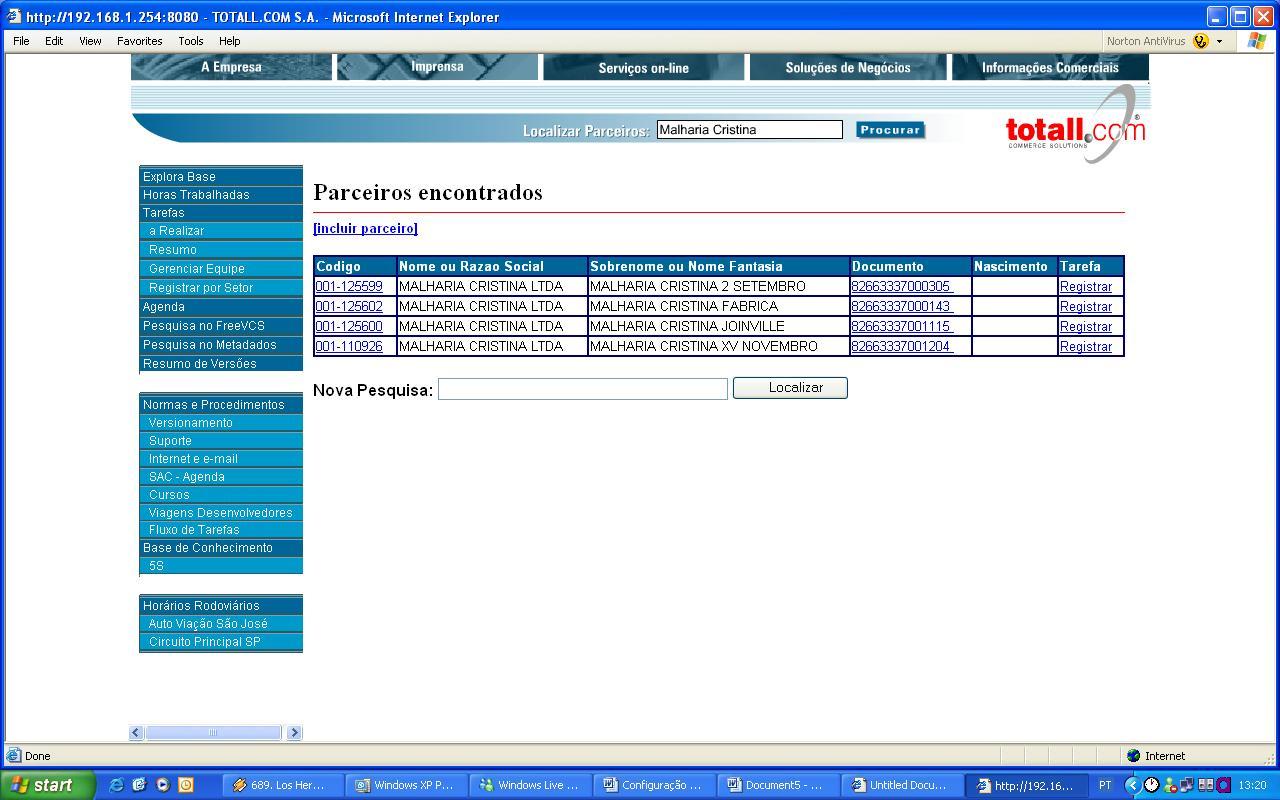Image resolution: width=1280 pixels, height=800 pixels.
Task: Launch the orange quick launch icon beside Media Player
Action: tap(185, 785)
